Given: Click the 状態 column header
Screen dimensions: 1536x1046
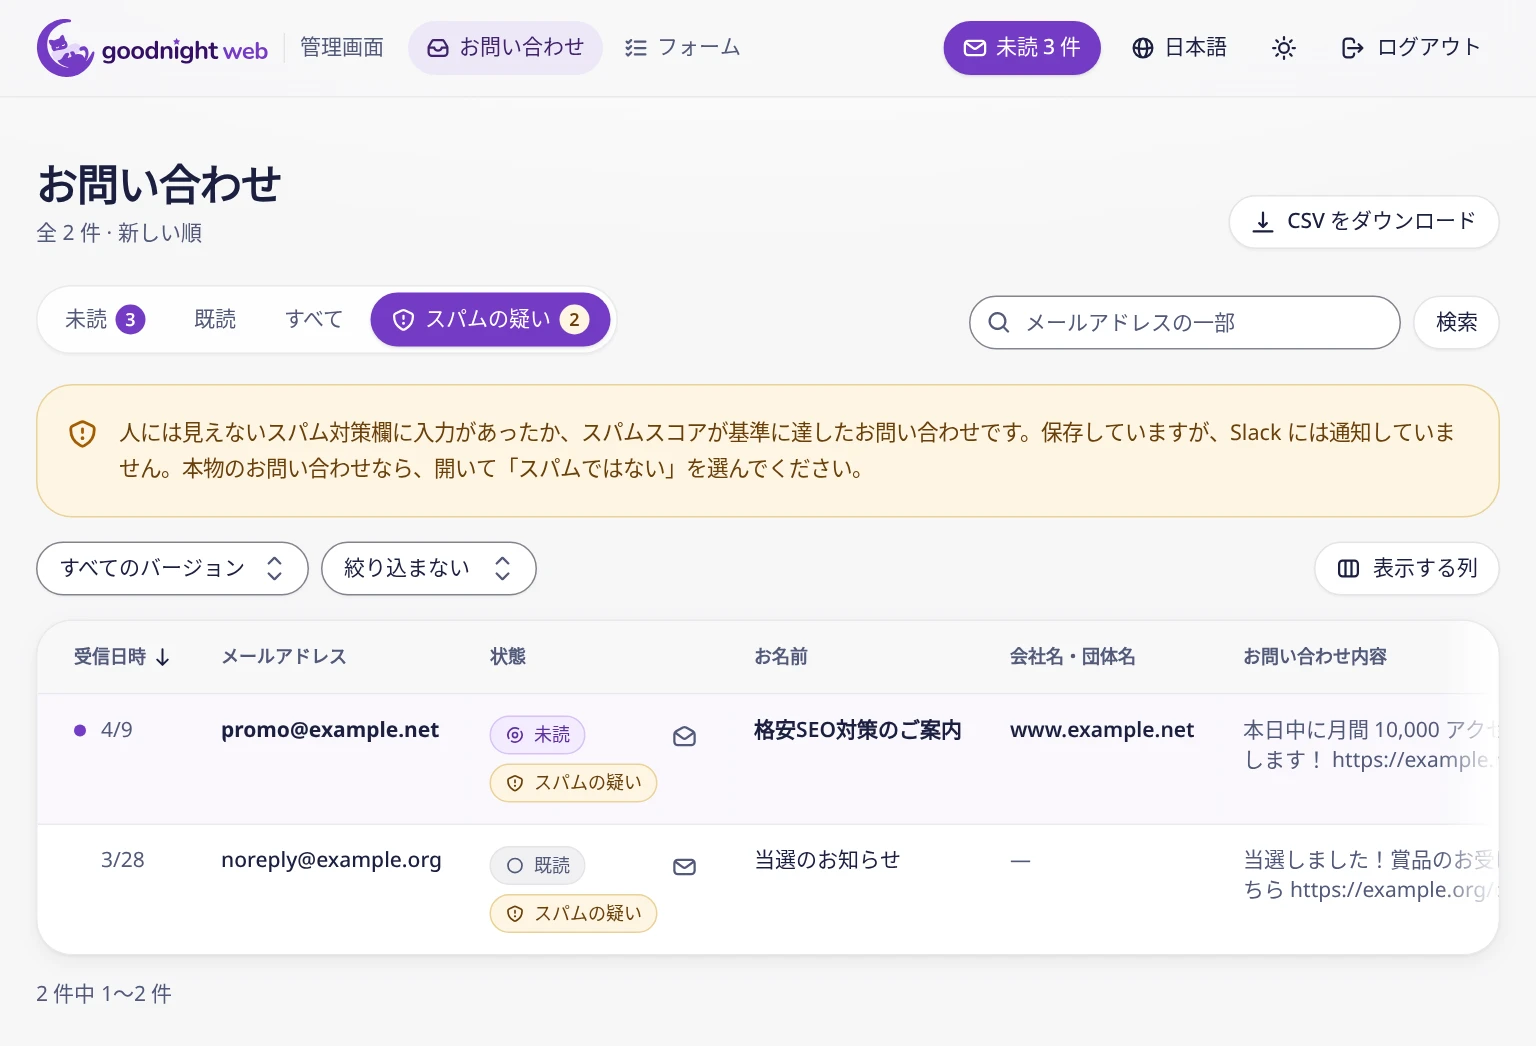Looking at the screenshot, I should pyautogui.click(x=508, y=657).
